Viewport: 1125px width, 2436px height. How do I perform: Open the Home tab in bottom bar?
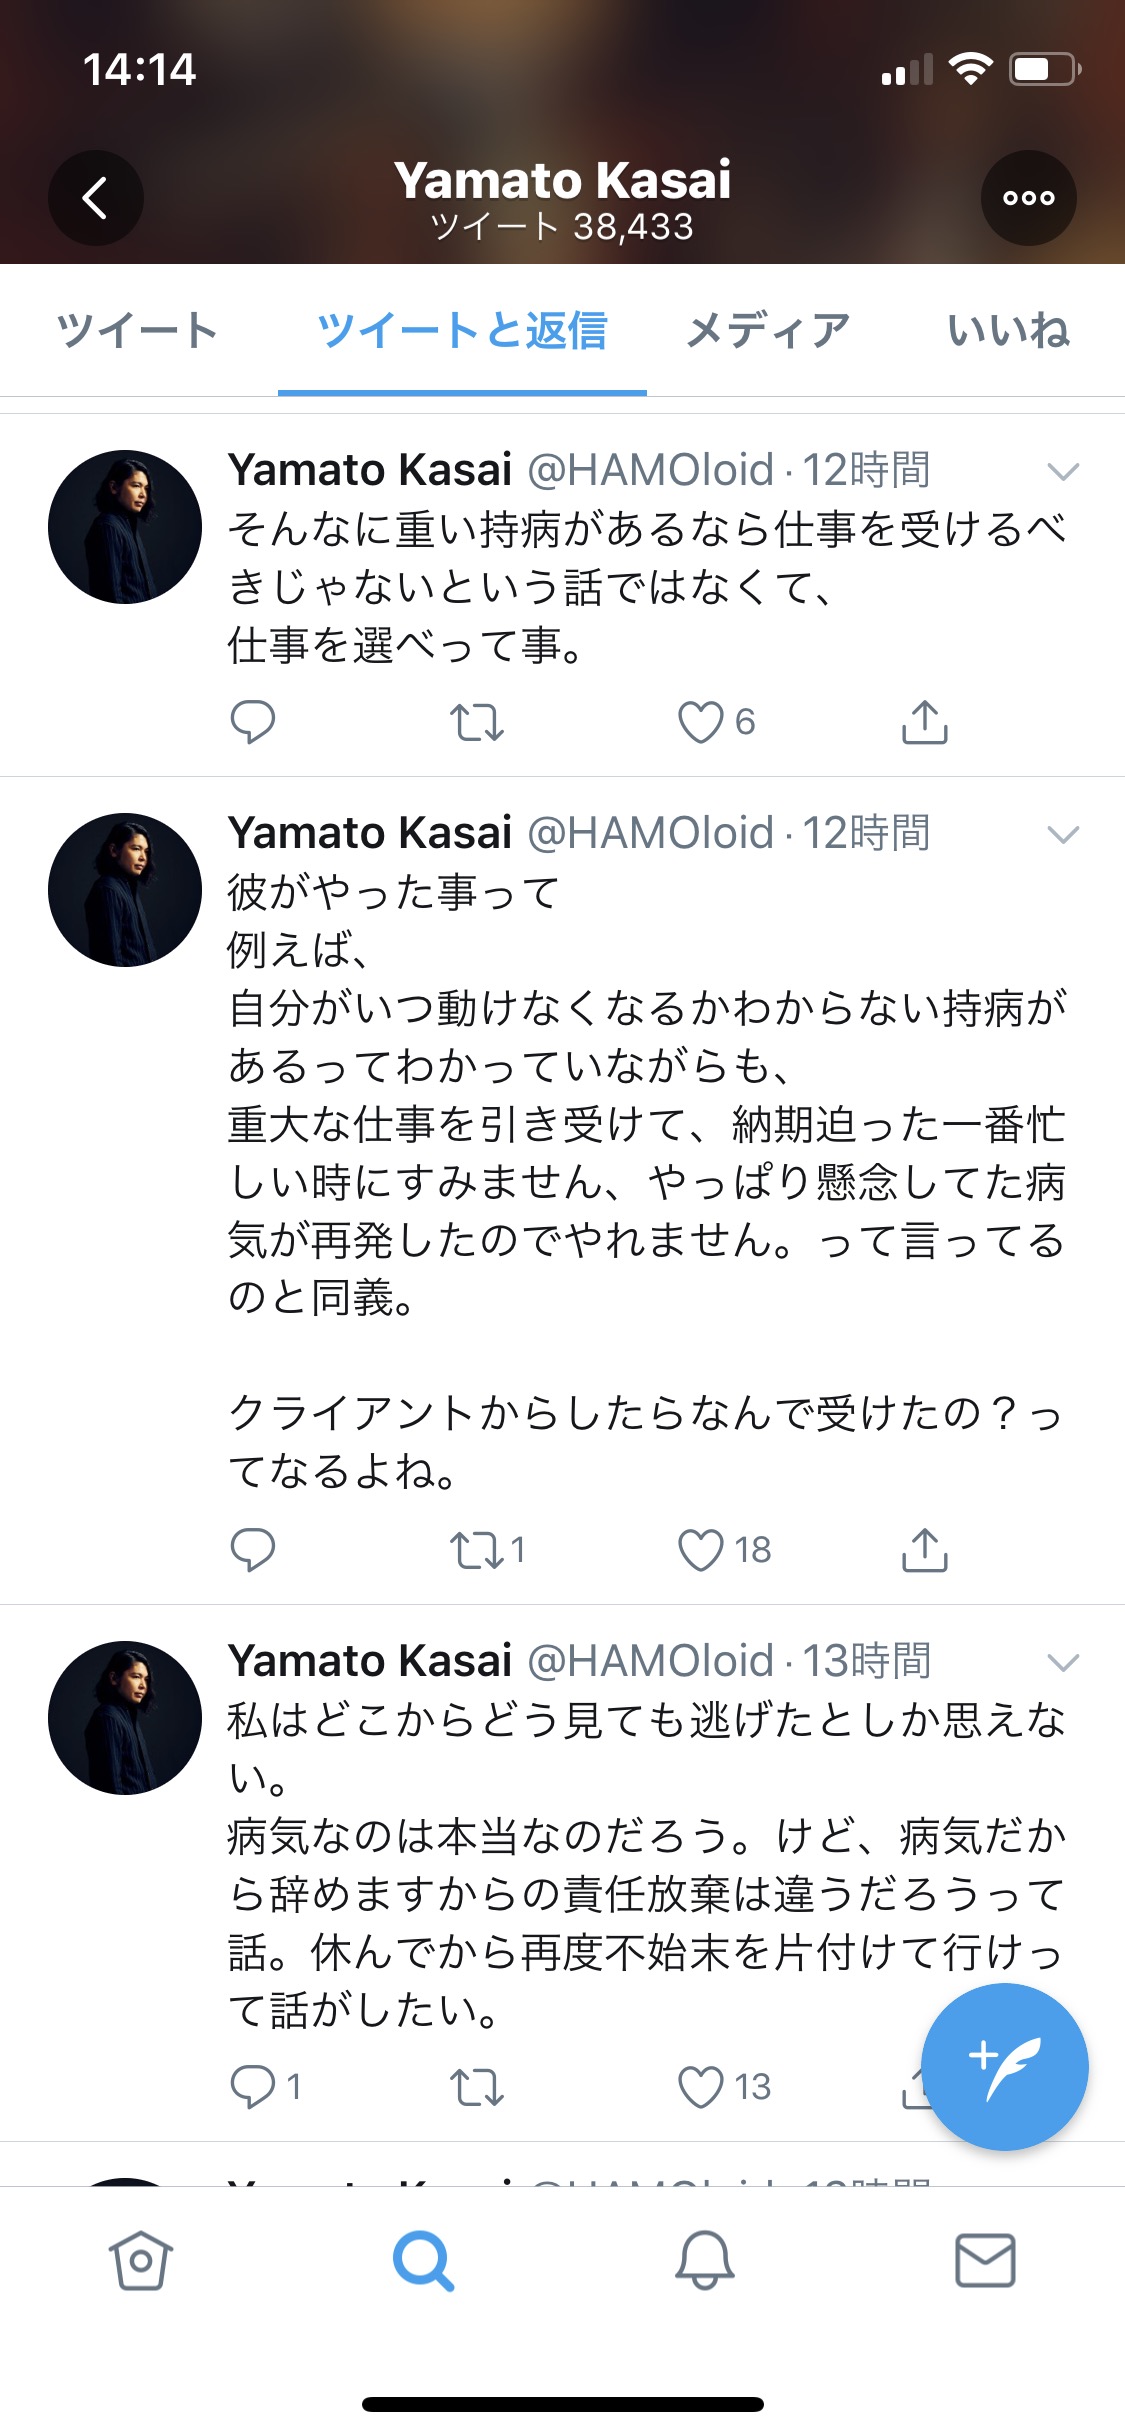click(141, 2260)
